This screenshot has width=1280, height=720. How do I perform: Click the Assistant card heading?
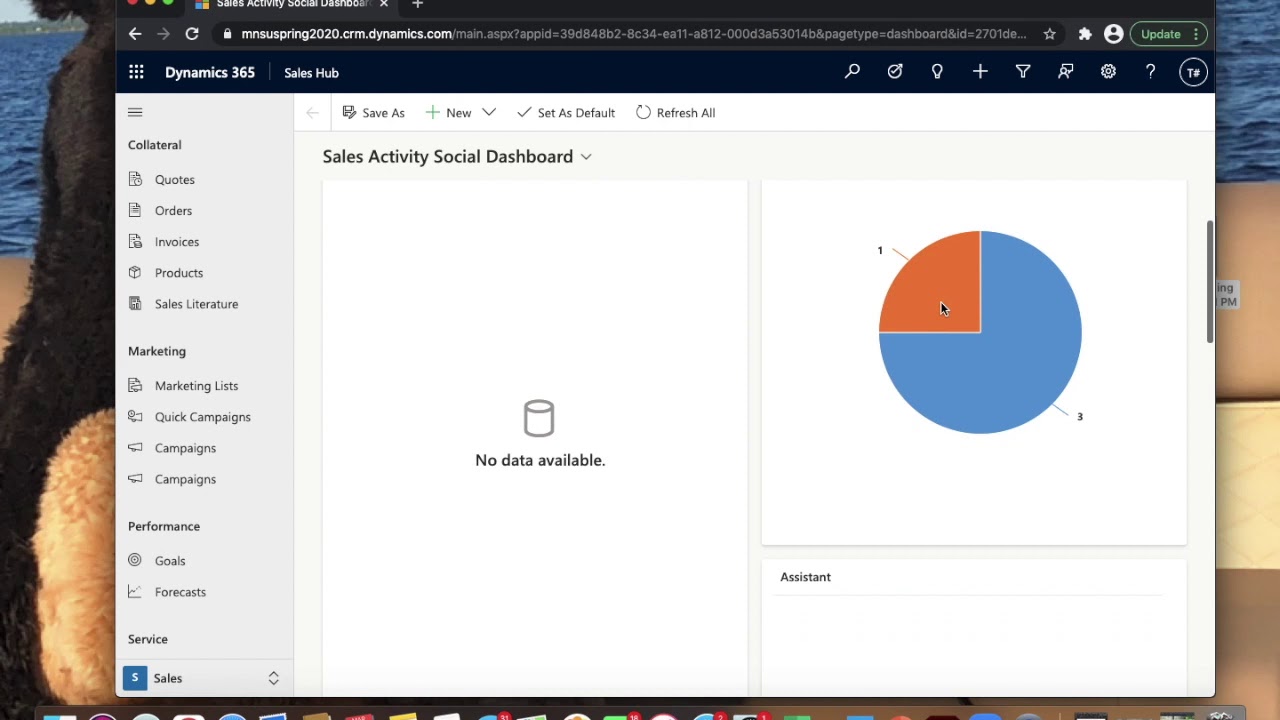click(805, 577)
